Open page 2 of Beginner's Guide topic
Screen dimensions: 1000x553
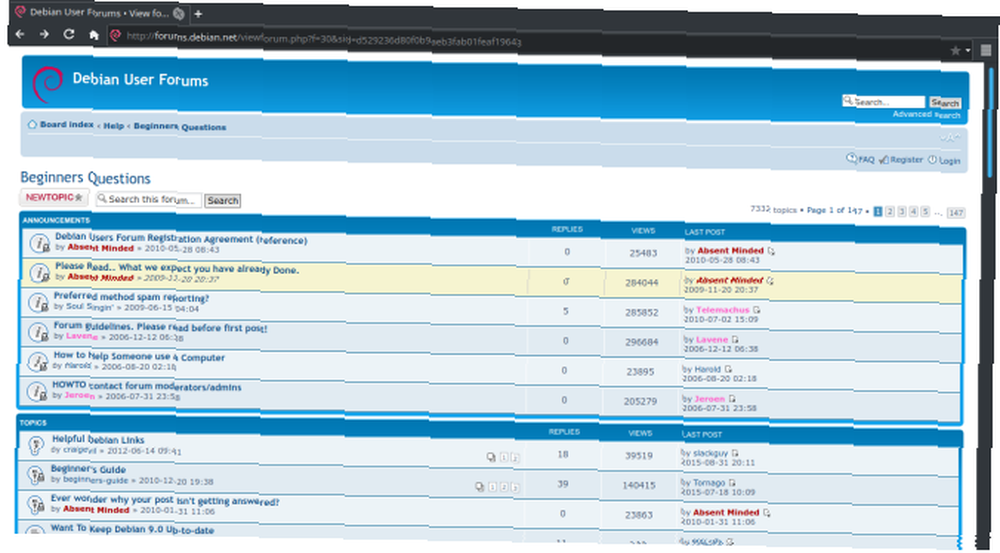(503, 487)
